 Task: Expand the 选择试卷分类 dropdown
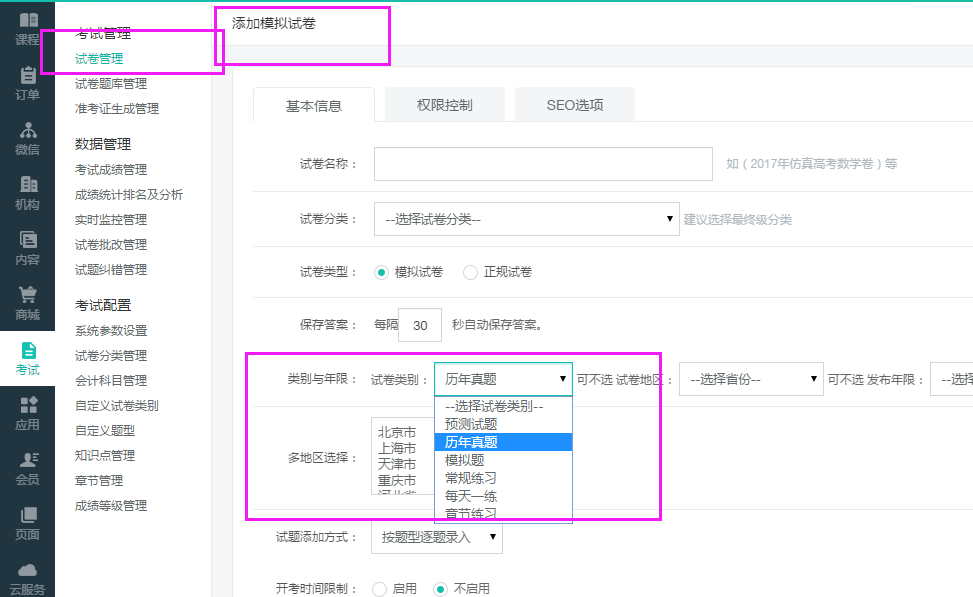[526, 219]
